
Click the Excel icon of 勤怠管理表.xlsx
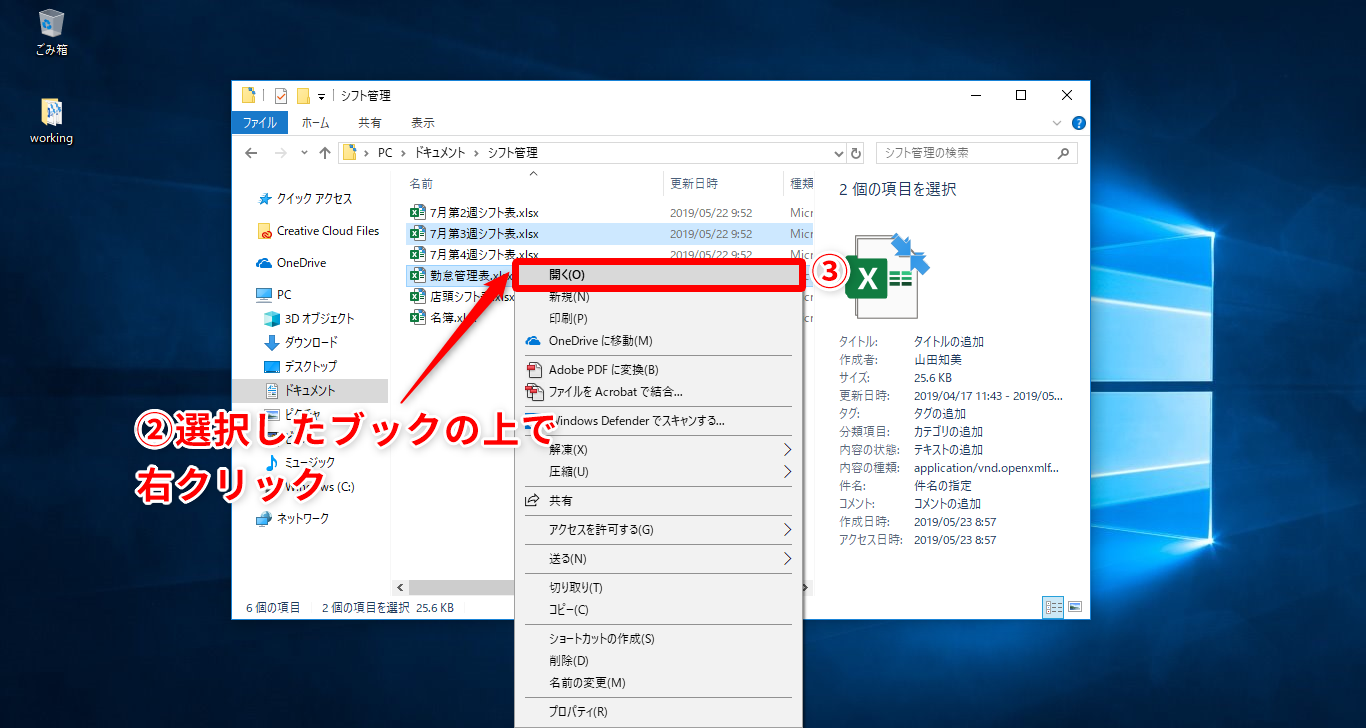pos(418,275)
